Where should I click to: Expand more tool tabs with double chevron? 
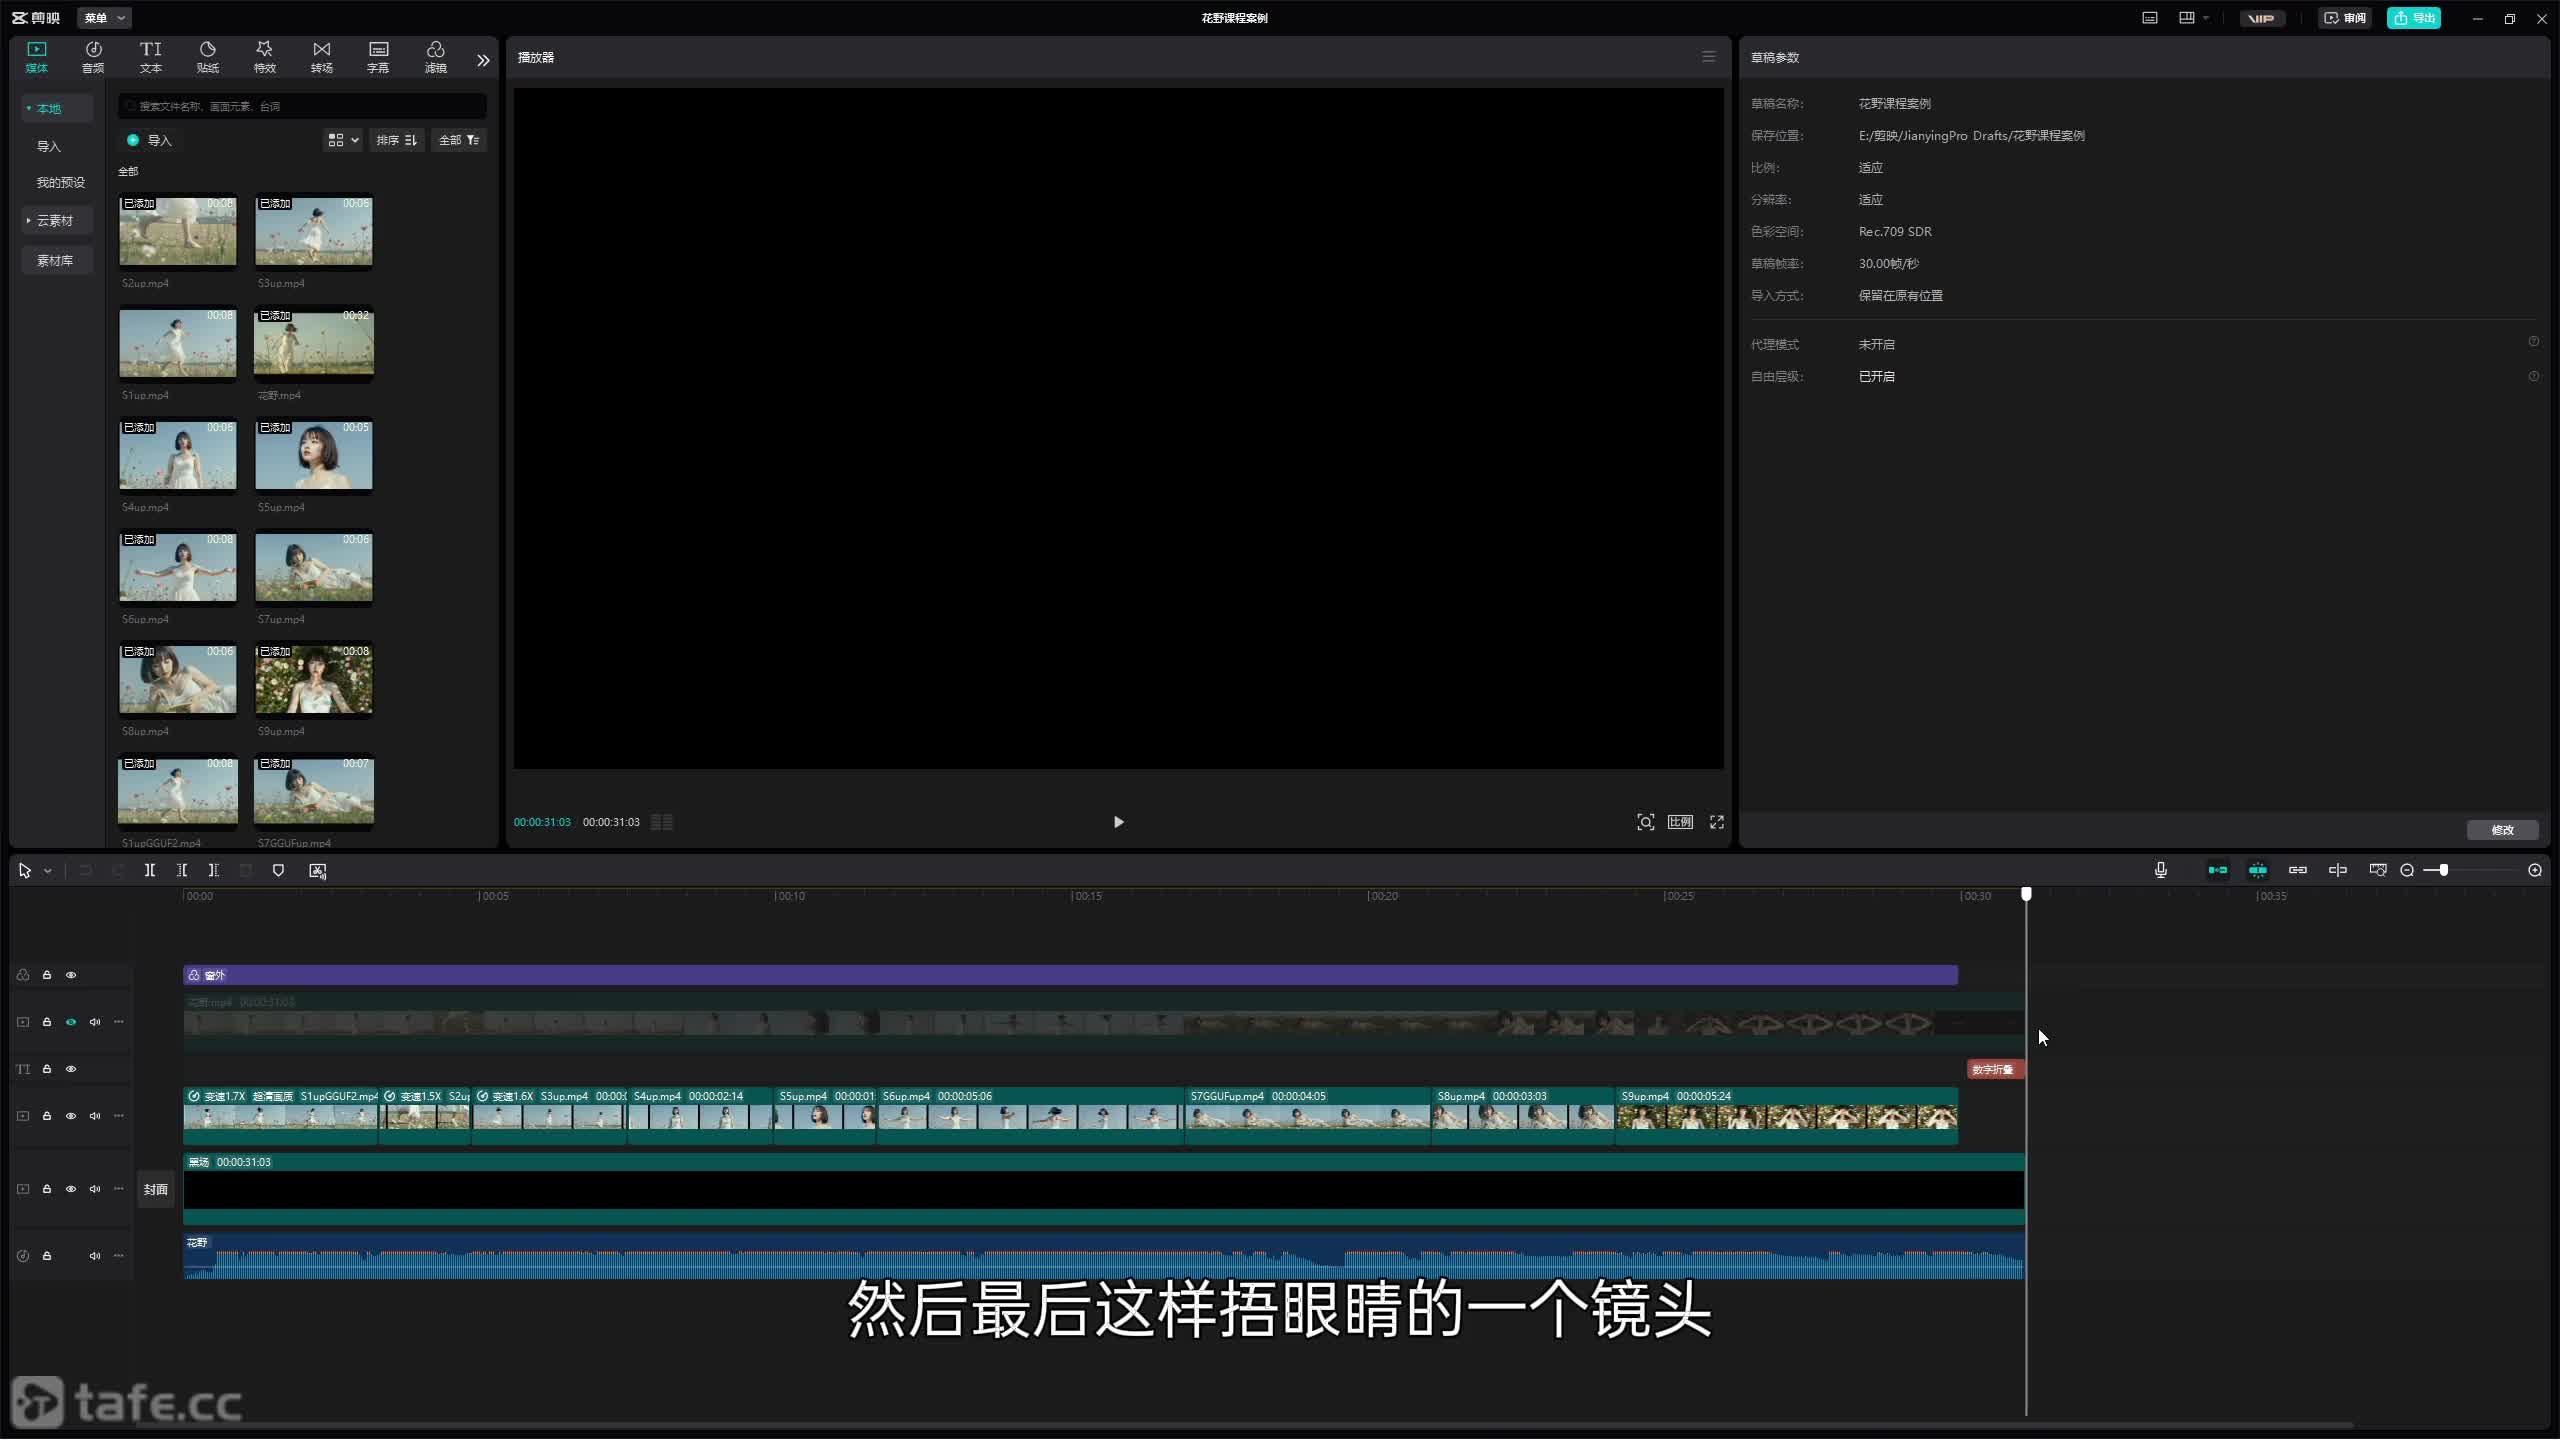(483, 60)
